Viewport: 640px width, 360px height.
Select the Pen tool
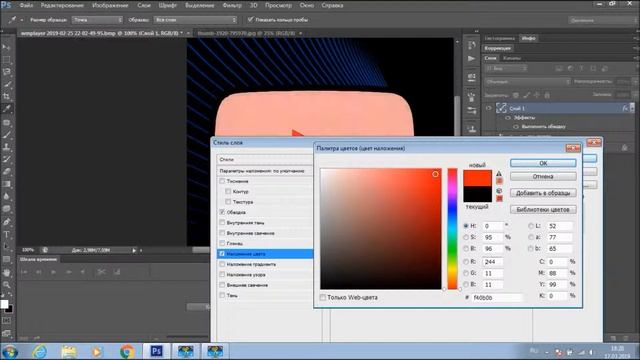(7, 222)
